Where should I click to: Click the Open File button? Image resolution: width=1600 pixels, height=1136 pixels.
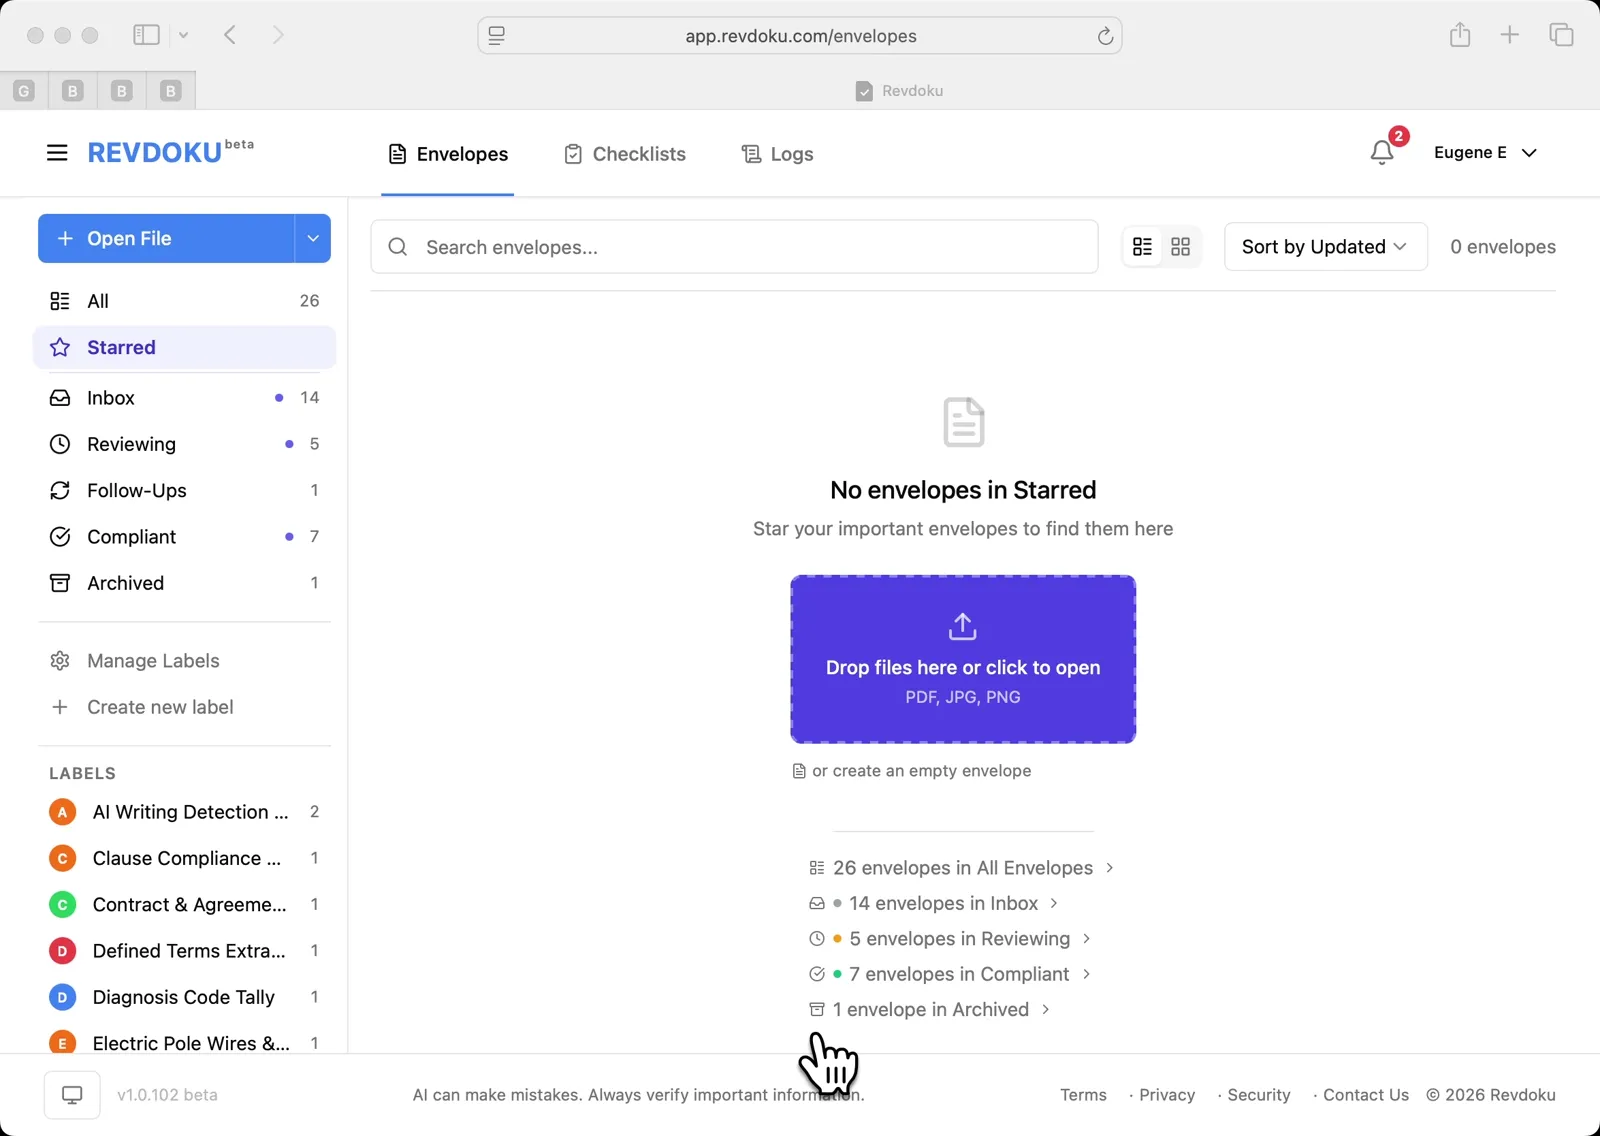click(x=165, y=238)
